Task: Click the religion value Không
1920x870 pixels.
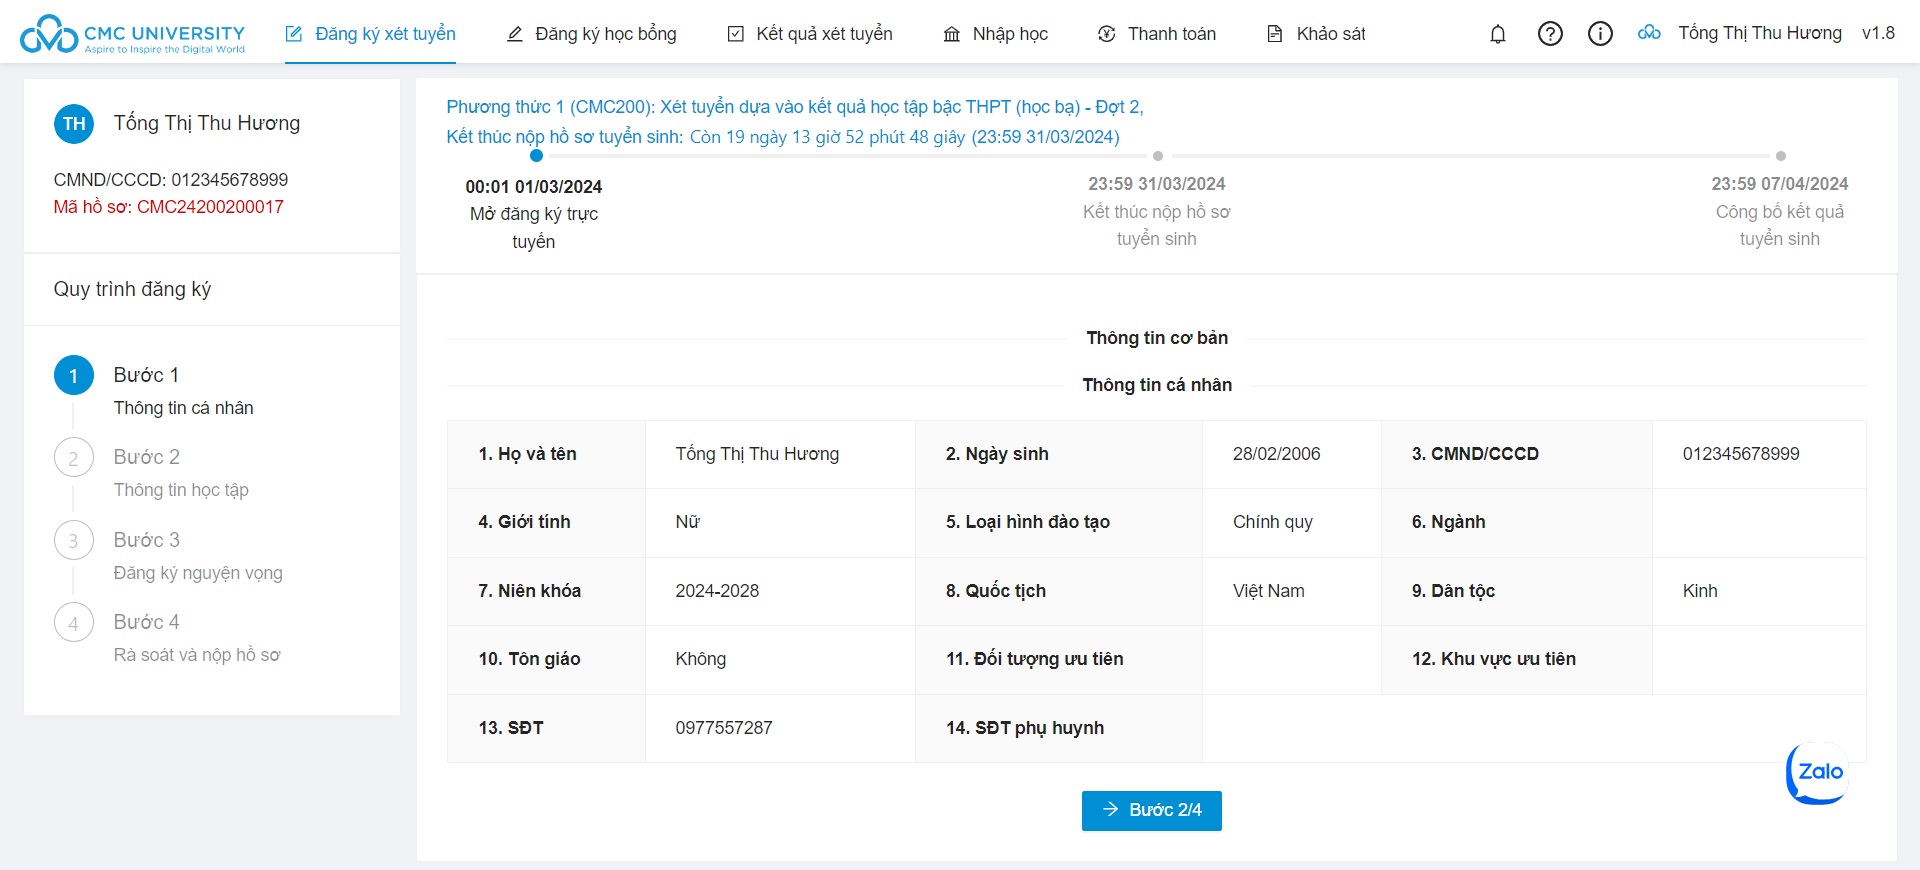Action: click(701, 659)
